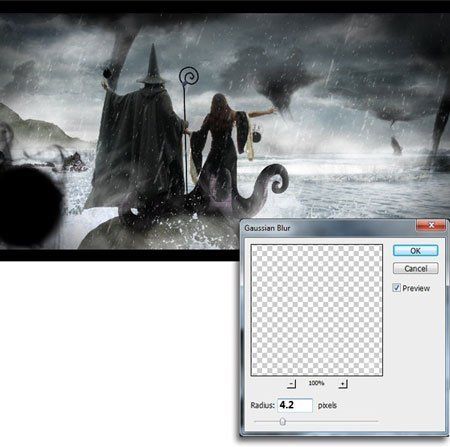Cancel the Gaussian Blur dialog
The height and width of the screenshot is (447, 450).
415,268
